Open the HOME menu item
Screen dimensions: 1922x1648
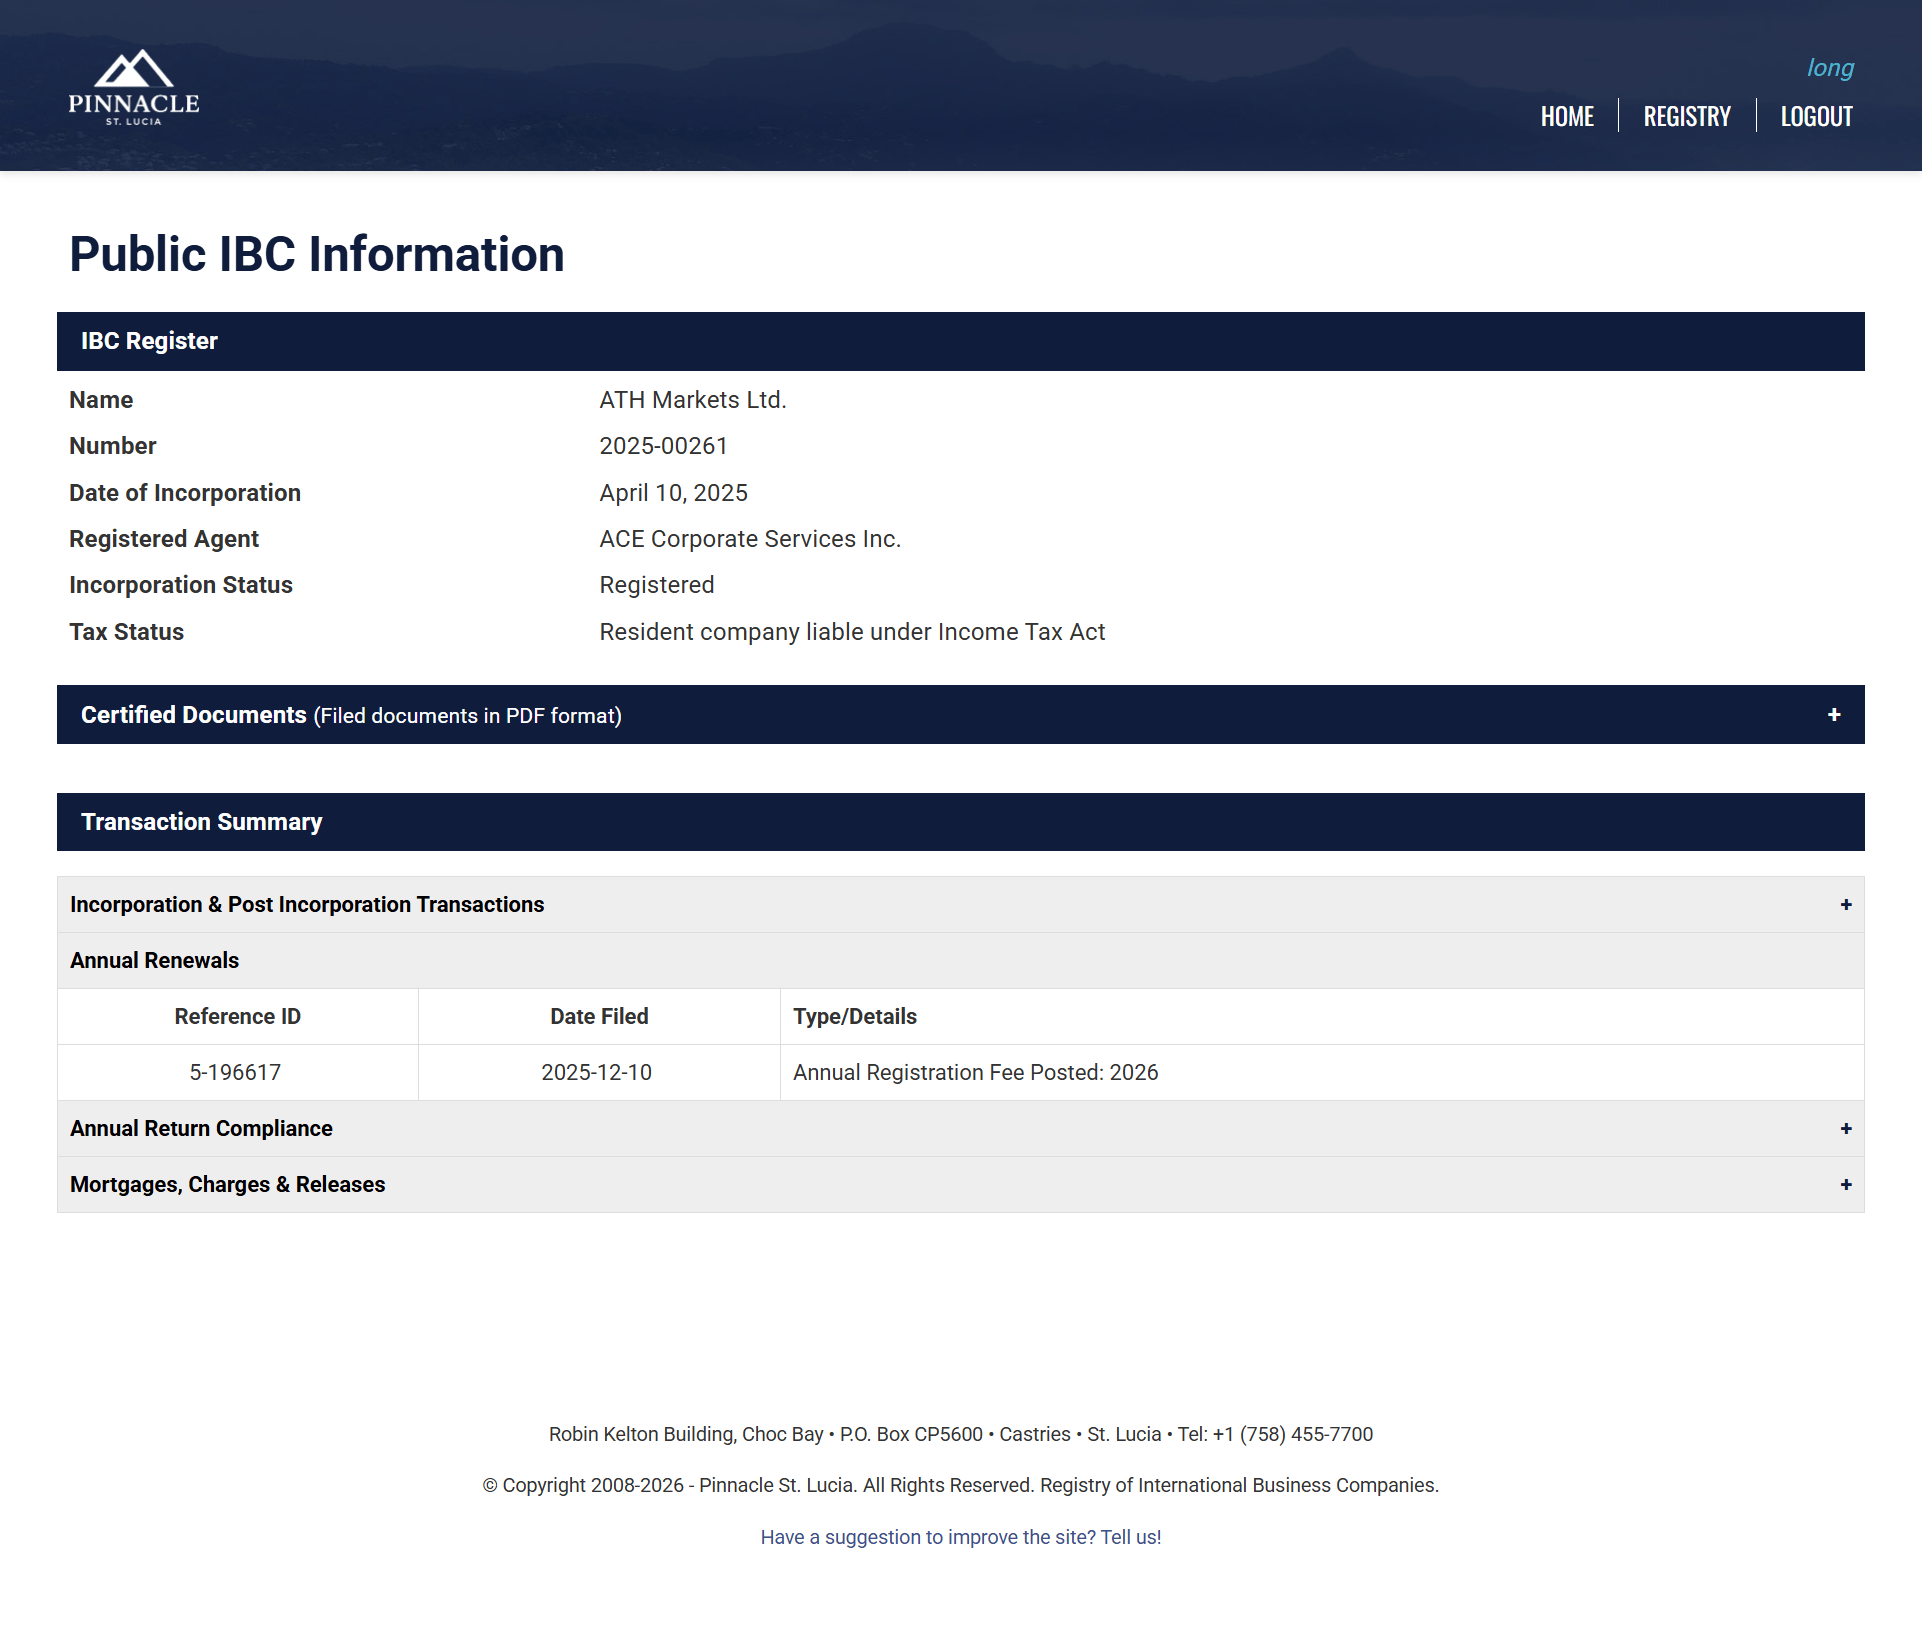pyautogui.click(x=1567, y=116)
